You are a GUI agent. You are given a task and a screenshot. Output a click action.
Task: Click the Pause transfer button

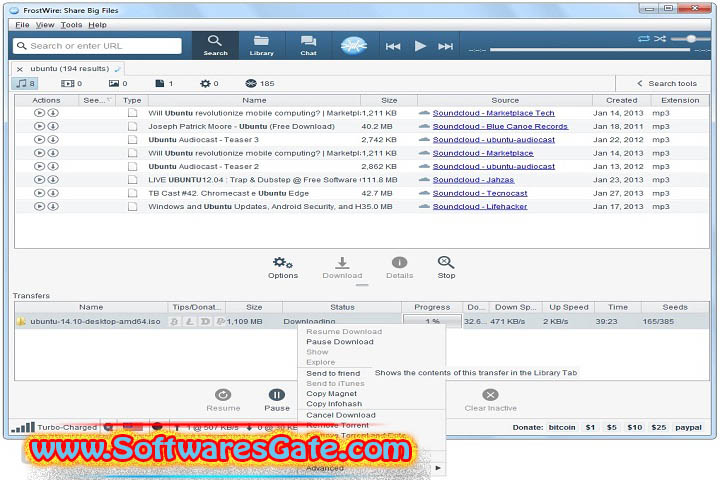point(277,400)
